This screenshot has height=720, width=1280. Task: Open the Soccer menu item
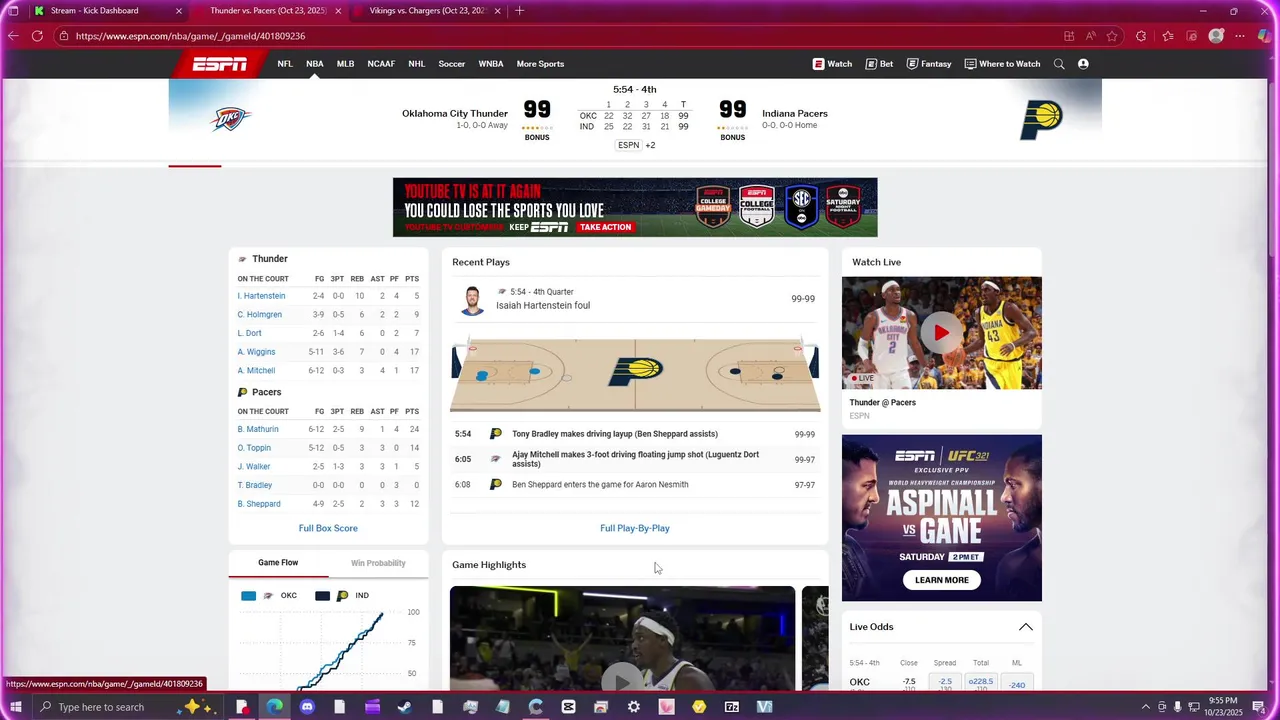pos(452,64)
